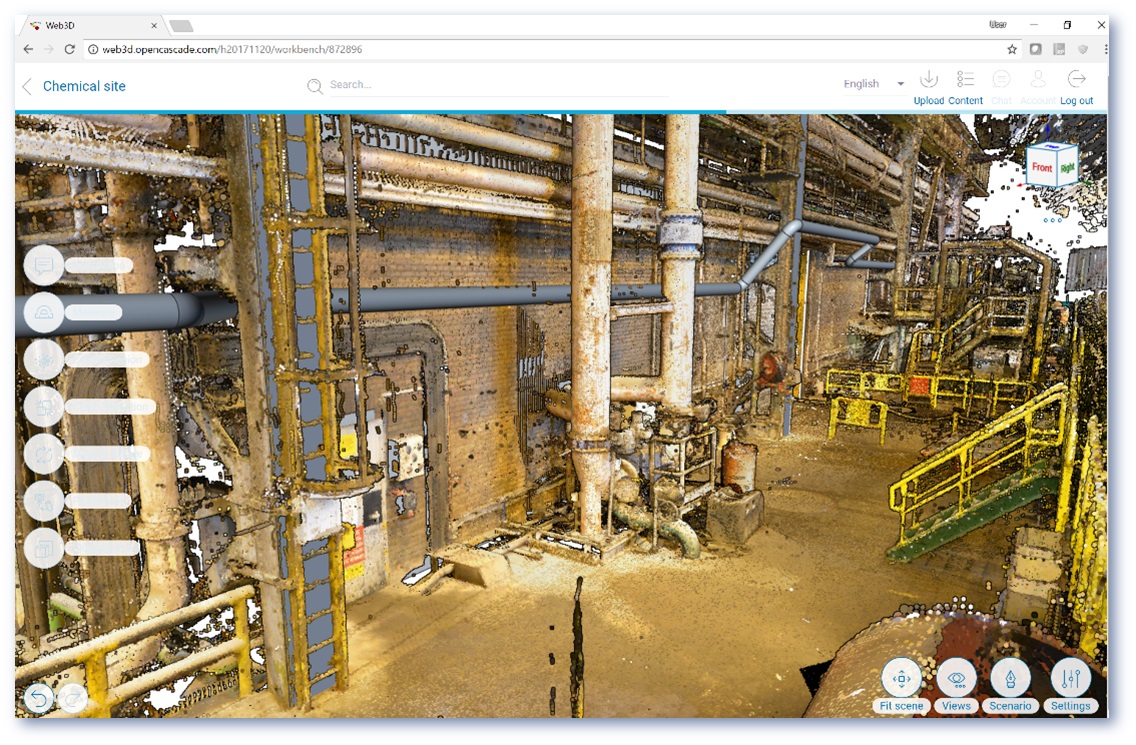Screen dimensions: 1136x745
Task: Click the first browser extension icon
Action: [x=1036, y=49]
